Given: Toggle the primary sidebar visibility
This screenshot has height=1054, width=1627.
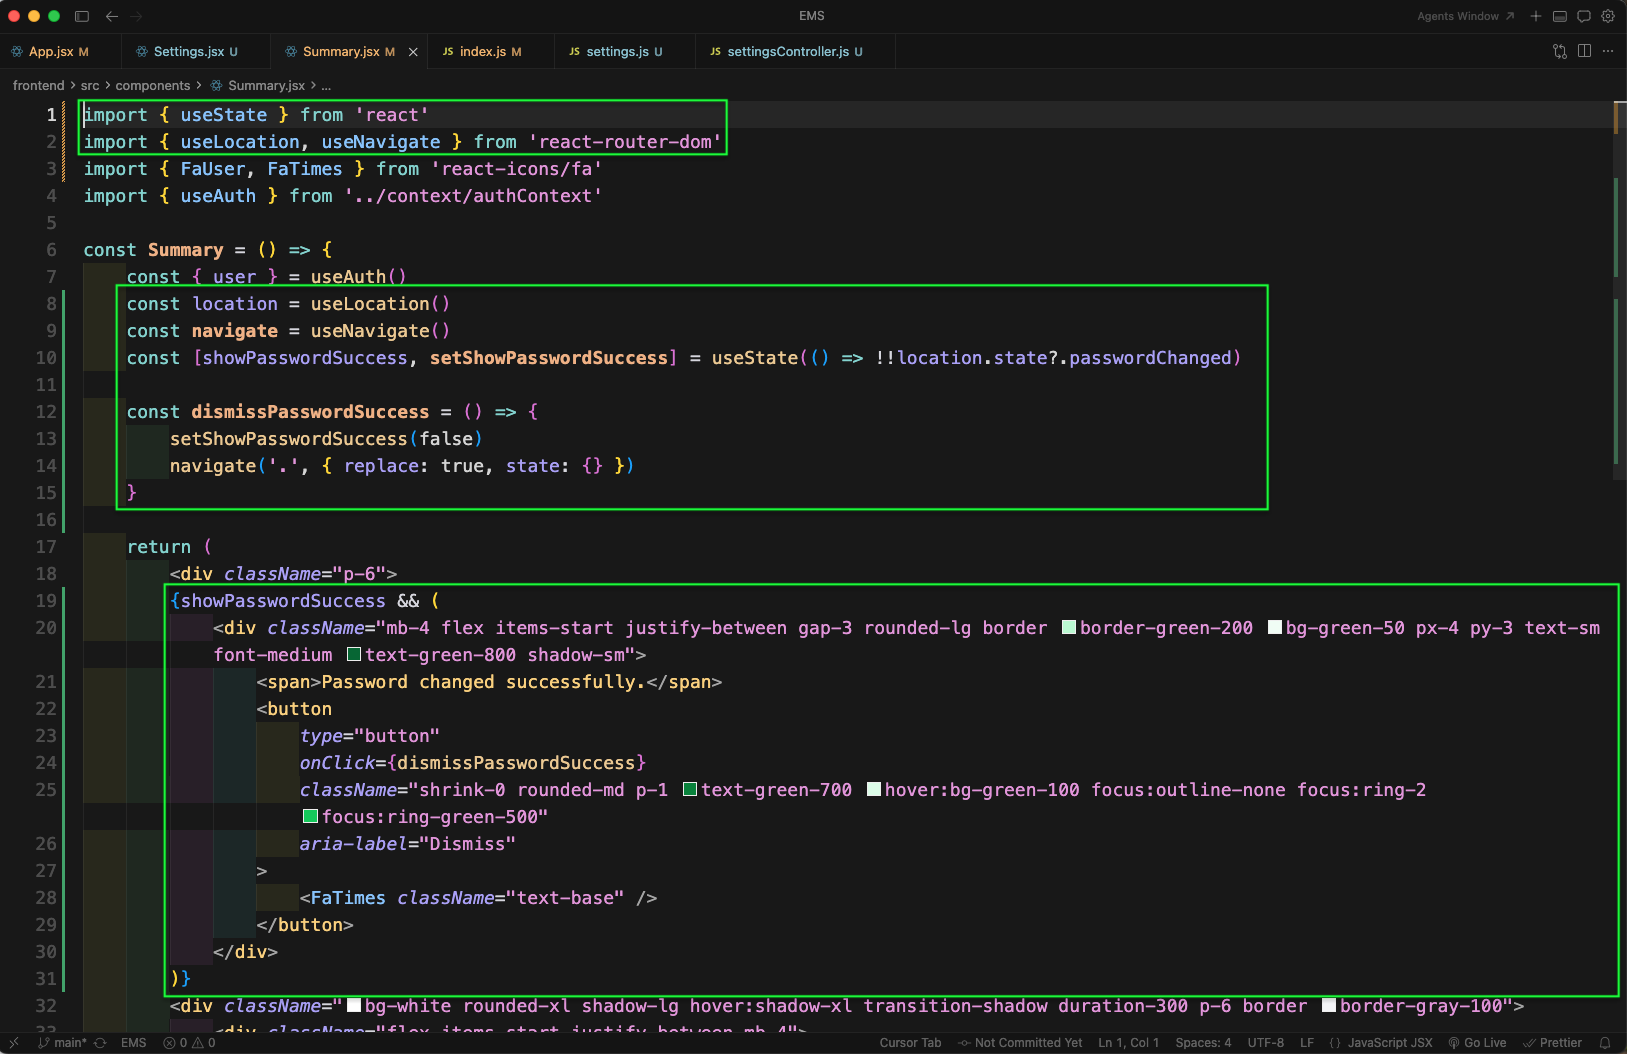Looking at the screenshot, I should pyautogui.click(x=82, y=16).
